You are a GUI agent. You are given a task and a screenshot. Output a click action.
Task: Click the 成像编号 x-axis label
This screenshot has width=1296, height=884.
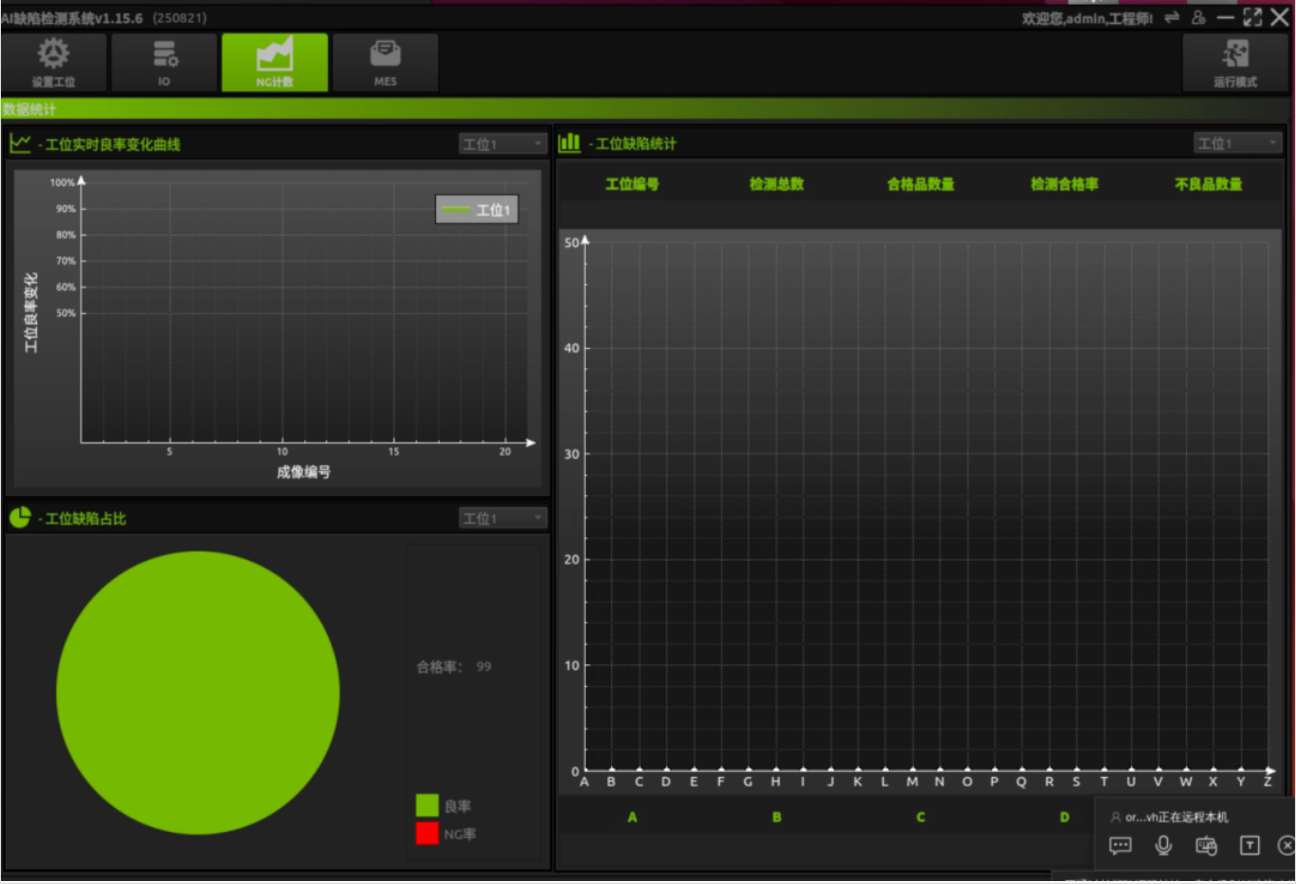[x=304, y=472]
